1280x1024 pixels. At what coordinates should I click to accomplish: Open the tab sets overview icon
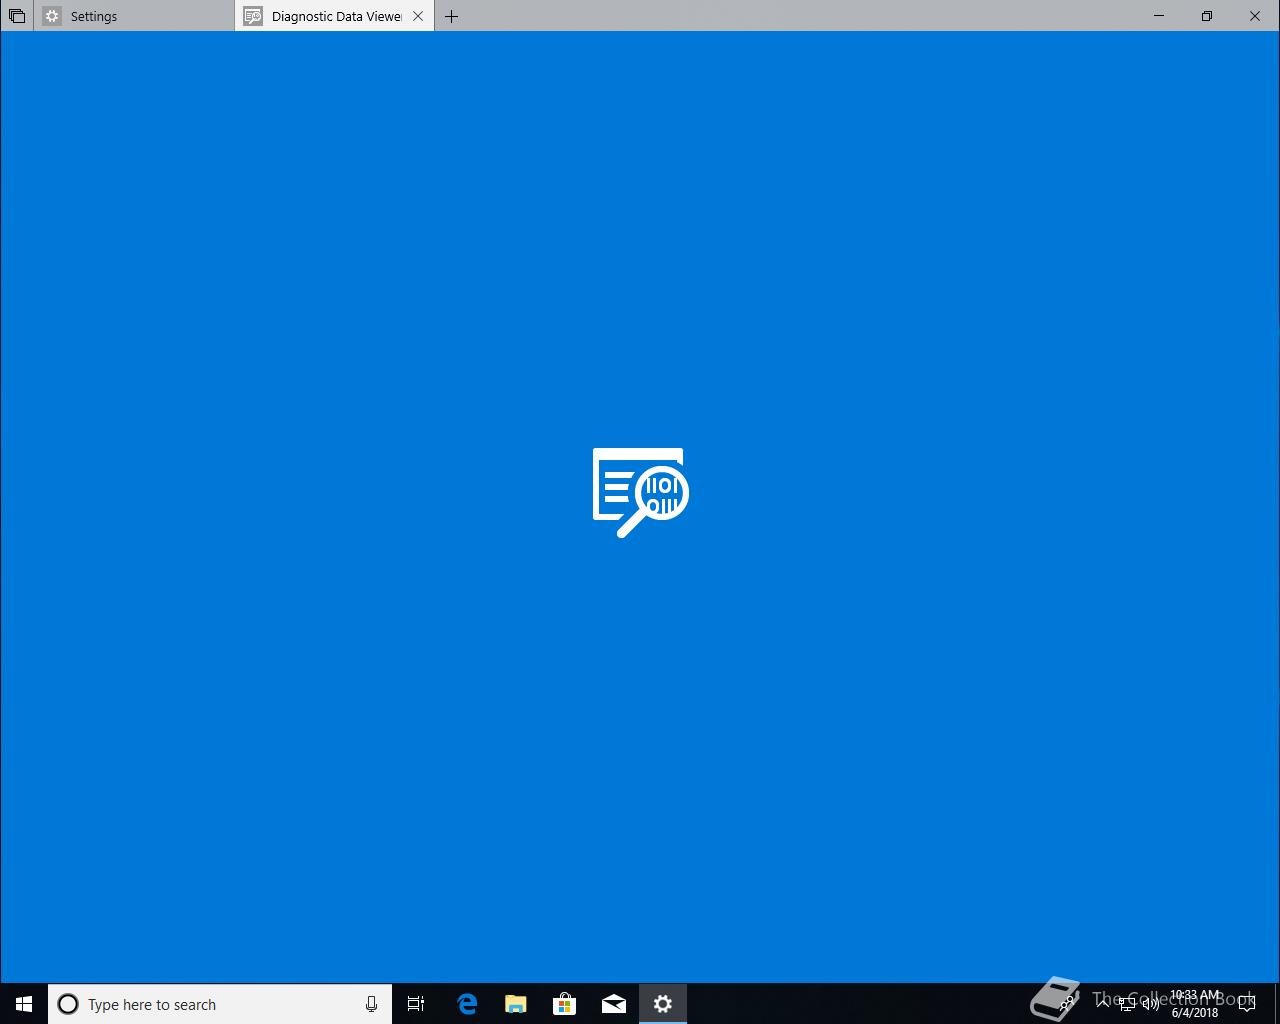[x=17, y=16]
